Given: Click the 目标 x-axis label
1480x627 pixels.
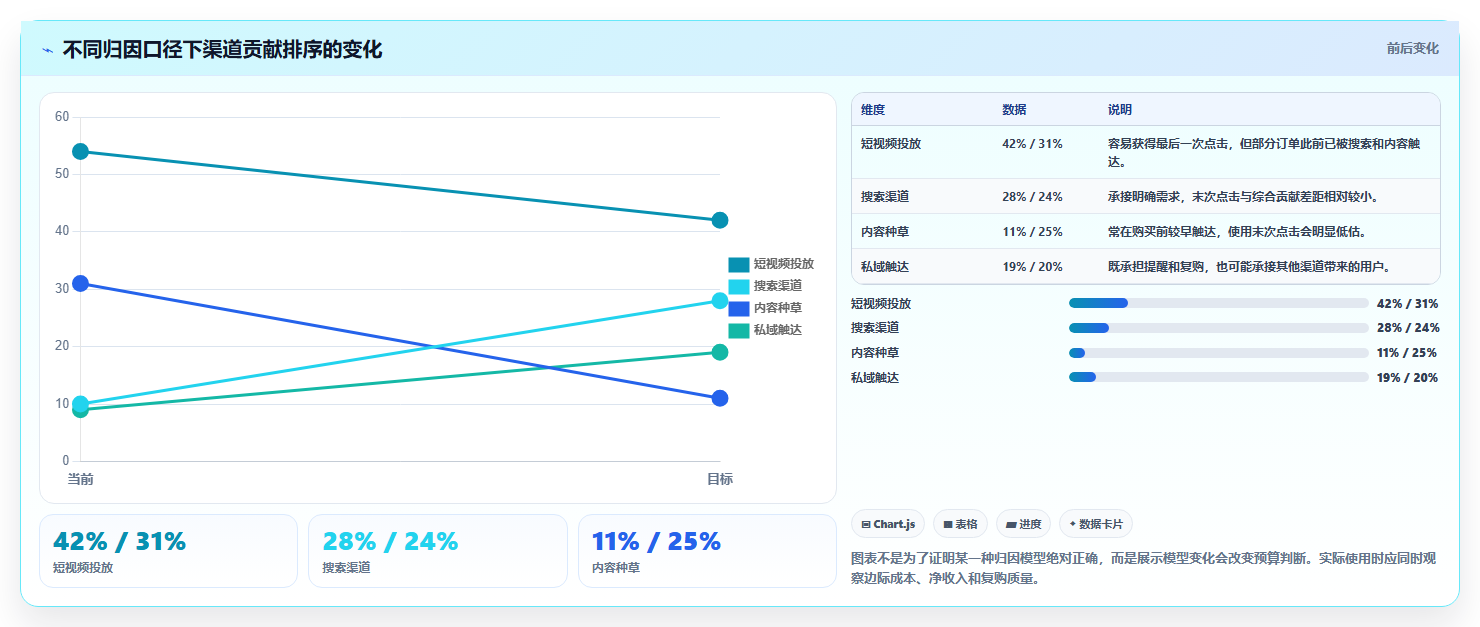Looking at the screenshot, I should pos(720,479).
